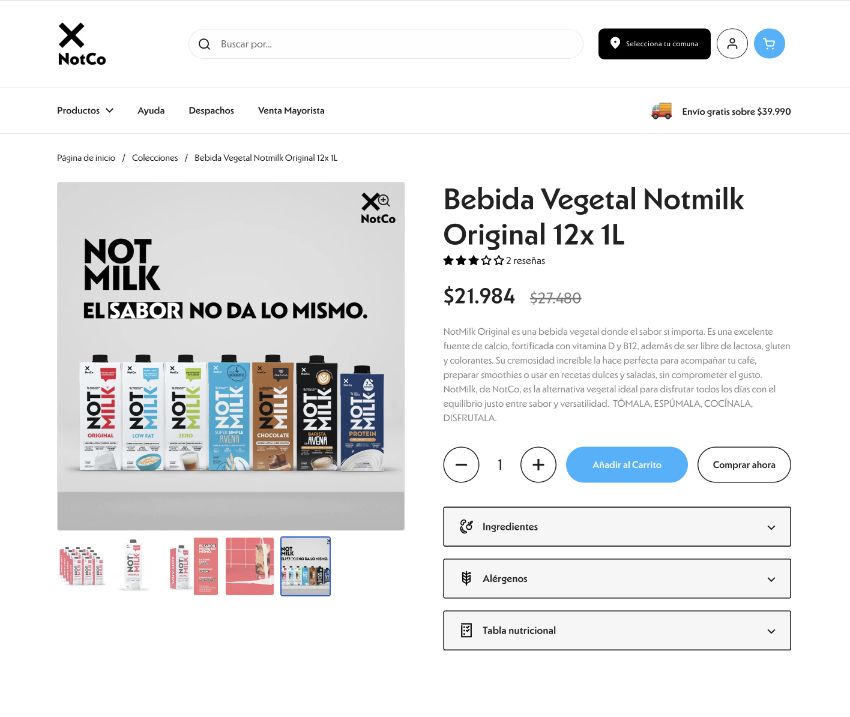Click the Comprar ahora button
This screenshot has width=850, height=717.
point(744,464)
